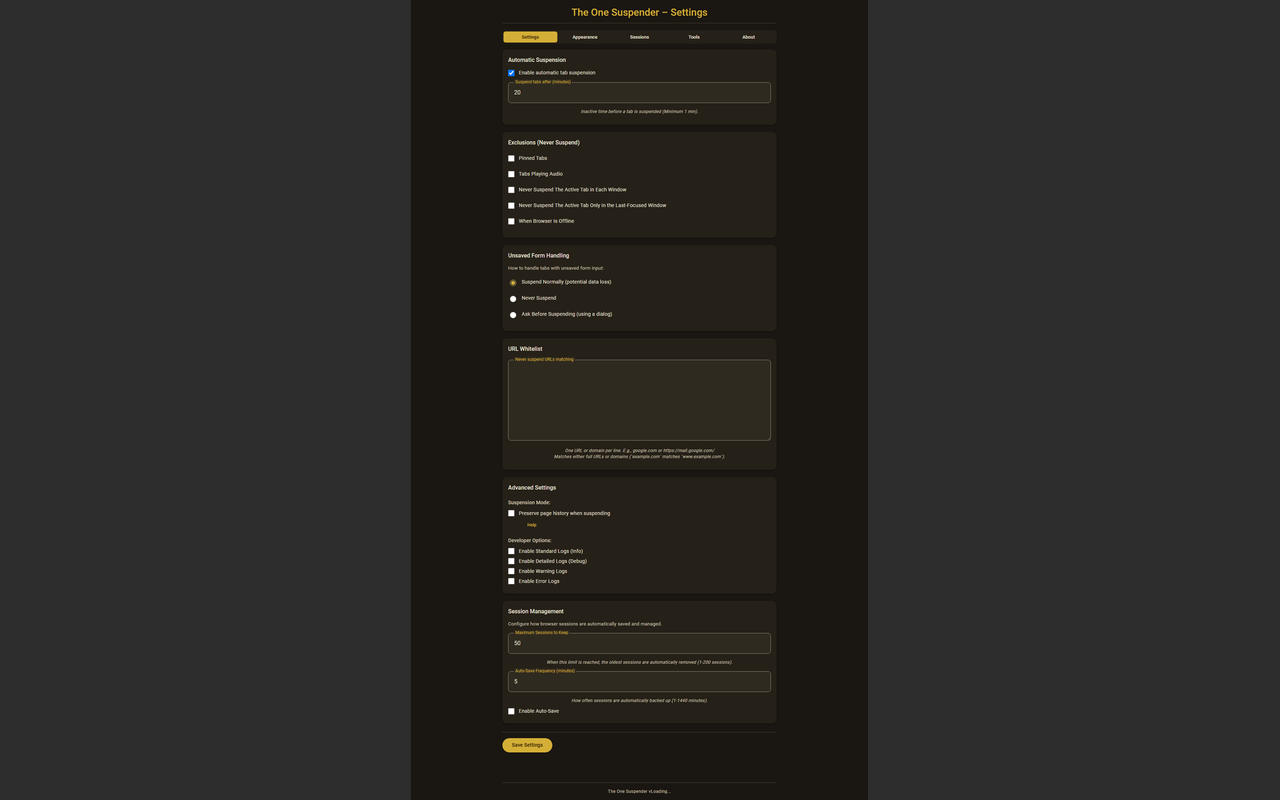
Task: Check the Pinned Tabs exclusion
Action: tap(511, 158)
